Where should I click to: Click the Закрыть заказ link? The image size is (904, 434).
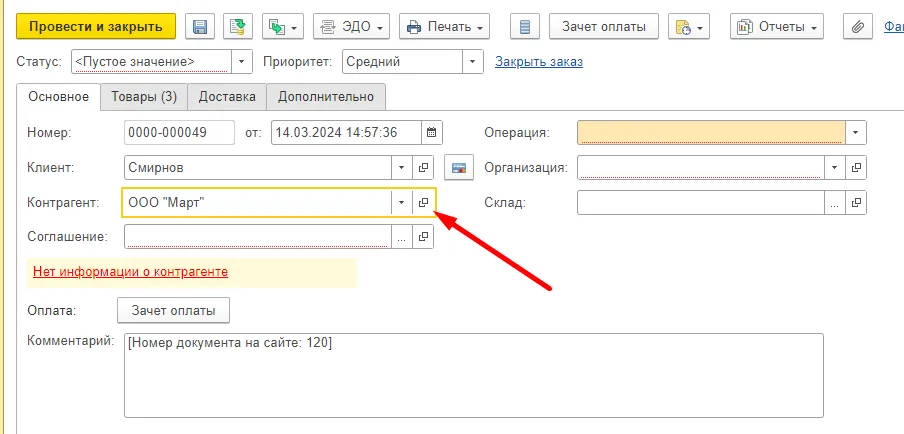[x=539, y=62]
